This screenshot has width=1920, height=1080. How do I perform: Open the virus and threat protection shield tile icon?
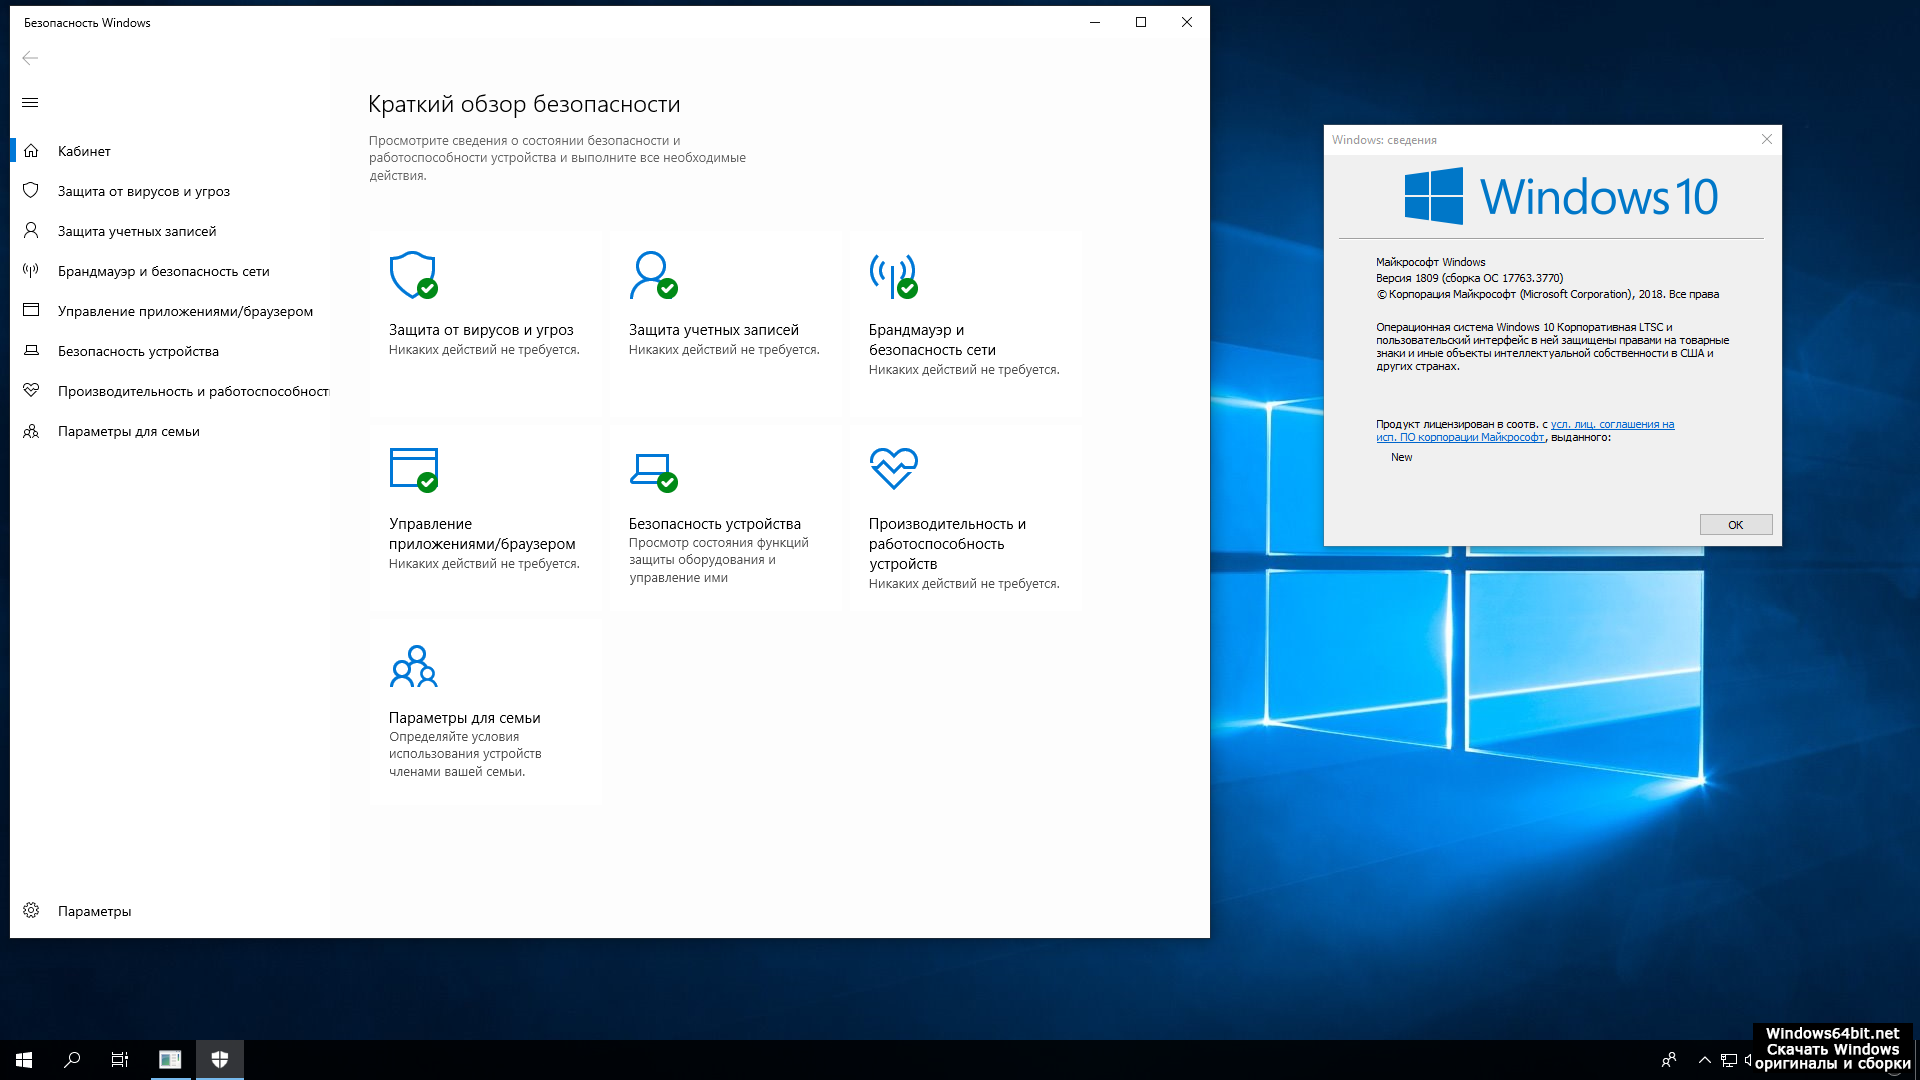point(413,275)
